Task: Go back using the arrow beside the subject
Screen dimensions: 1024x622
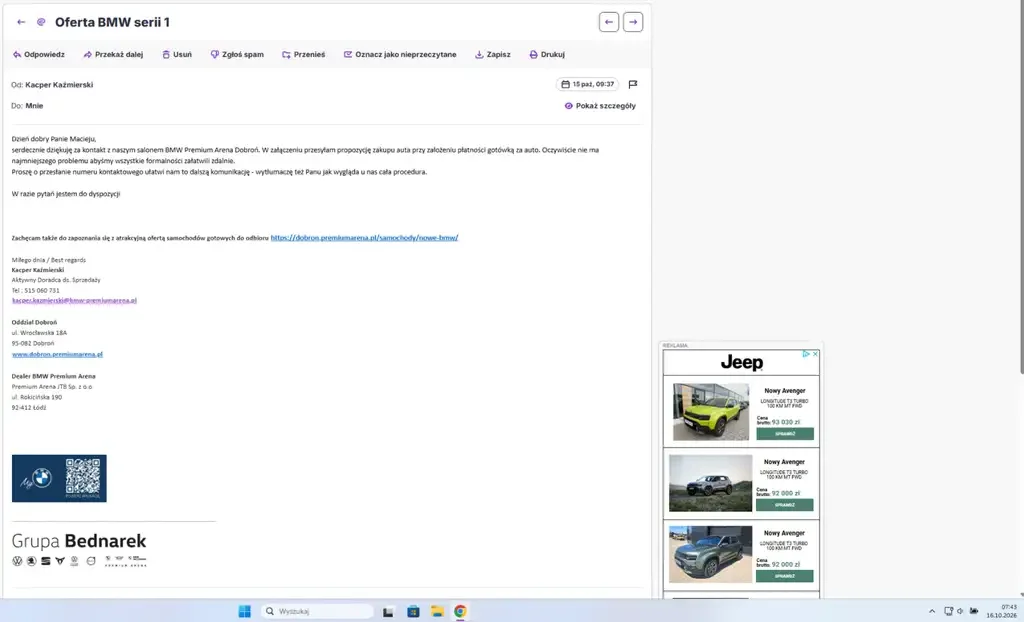Action: pyautogui.click(x=21, y=22)
